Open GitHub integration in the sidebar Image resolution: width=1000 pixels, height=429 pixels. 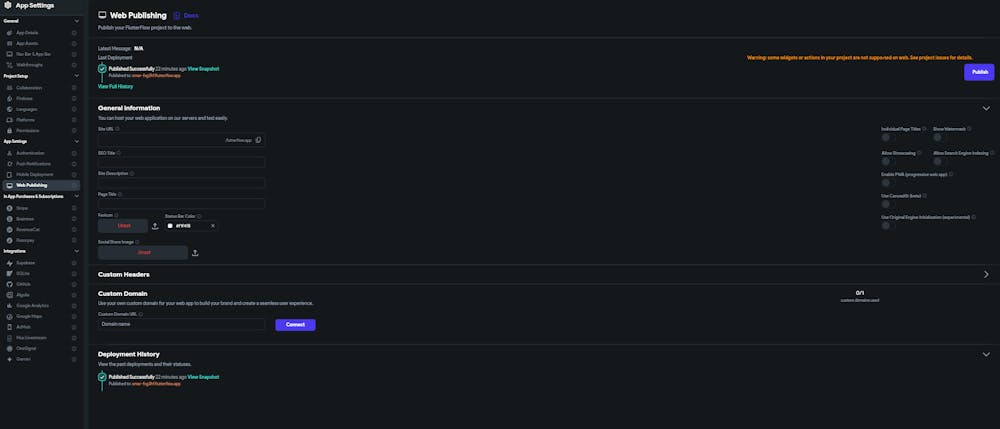(24, 284)
